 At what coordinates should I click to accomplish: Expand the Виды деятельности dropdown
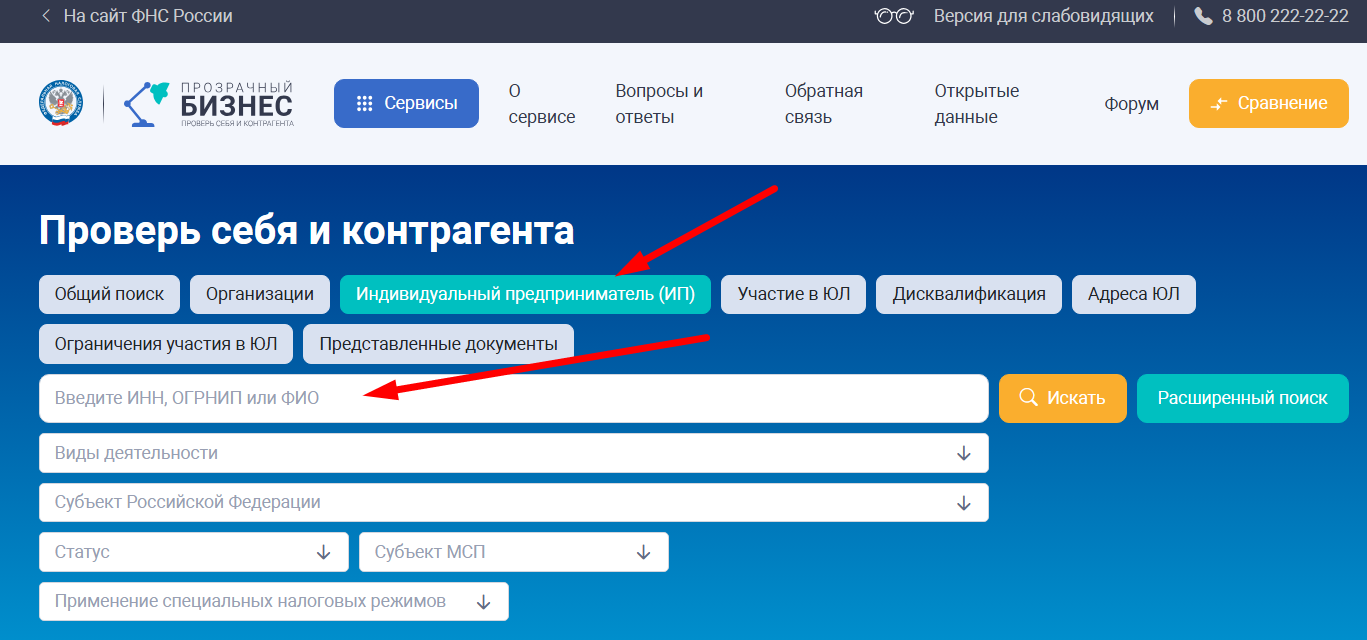pos(513,453)
